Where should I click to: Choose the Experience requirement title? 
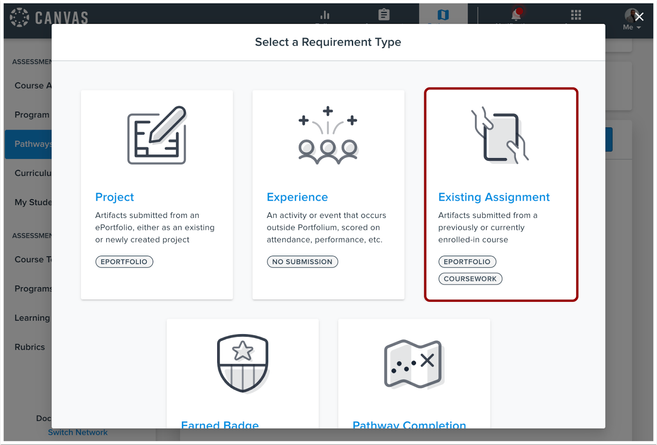[297, 197]
